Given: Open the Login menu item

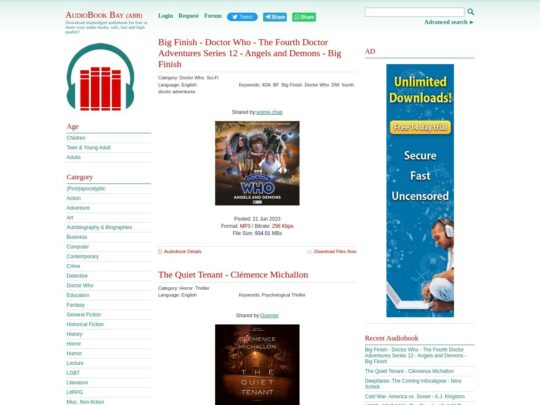Looking at the screenshot, I should pyautogui.click(x=165, y=16).
